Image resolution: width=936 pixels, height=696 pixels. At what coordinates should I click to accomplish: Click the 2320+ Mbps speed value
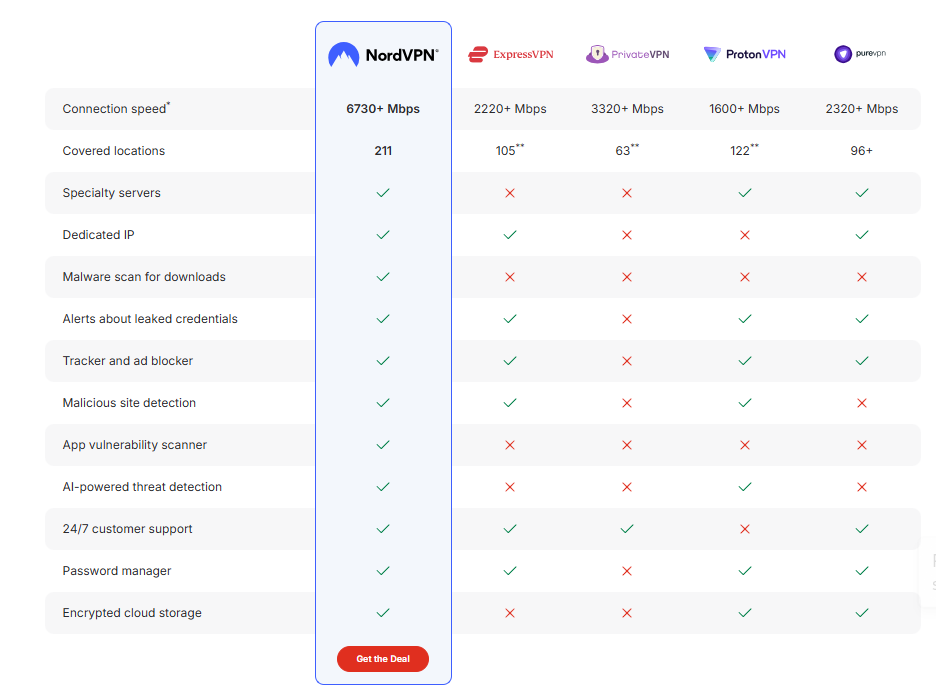(x=862, y=109)
